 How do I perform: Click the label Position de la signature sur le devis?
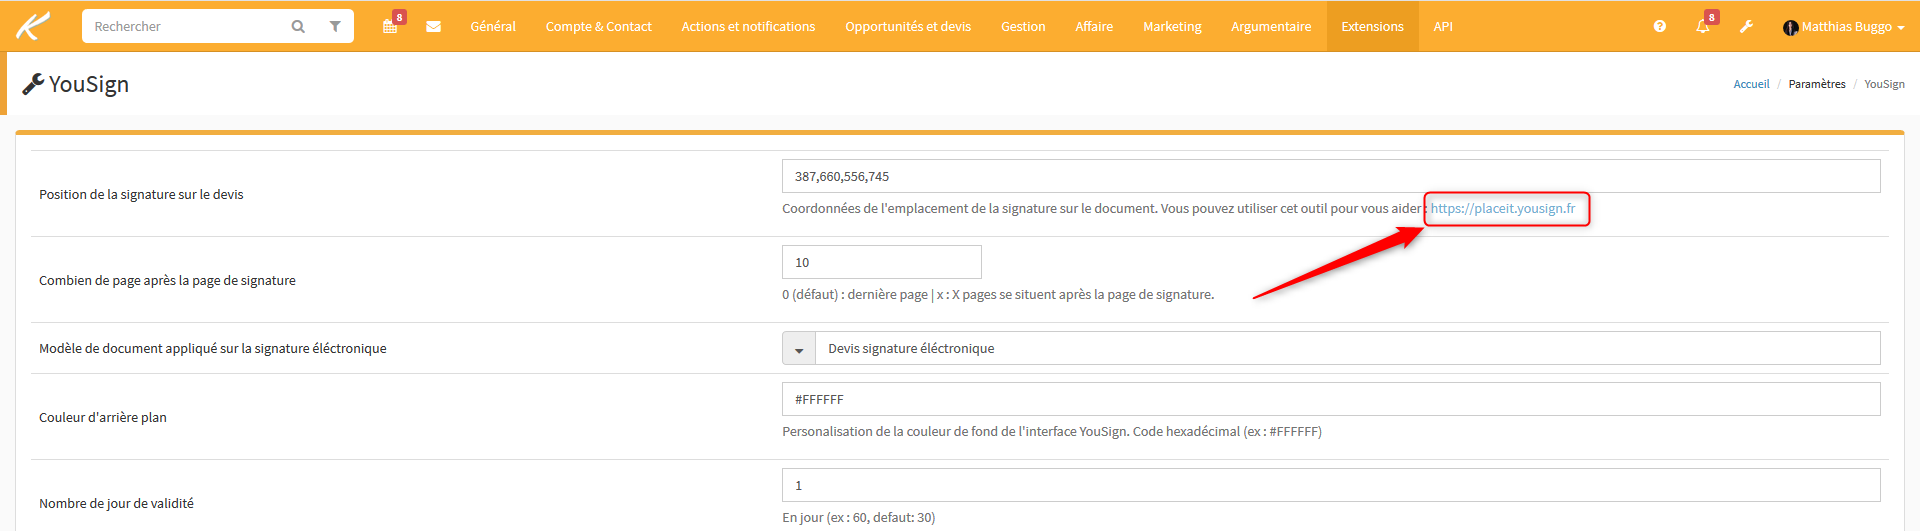(x=141, y=194)
